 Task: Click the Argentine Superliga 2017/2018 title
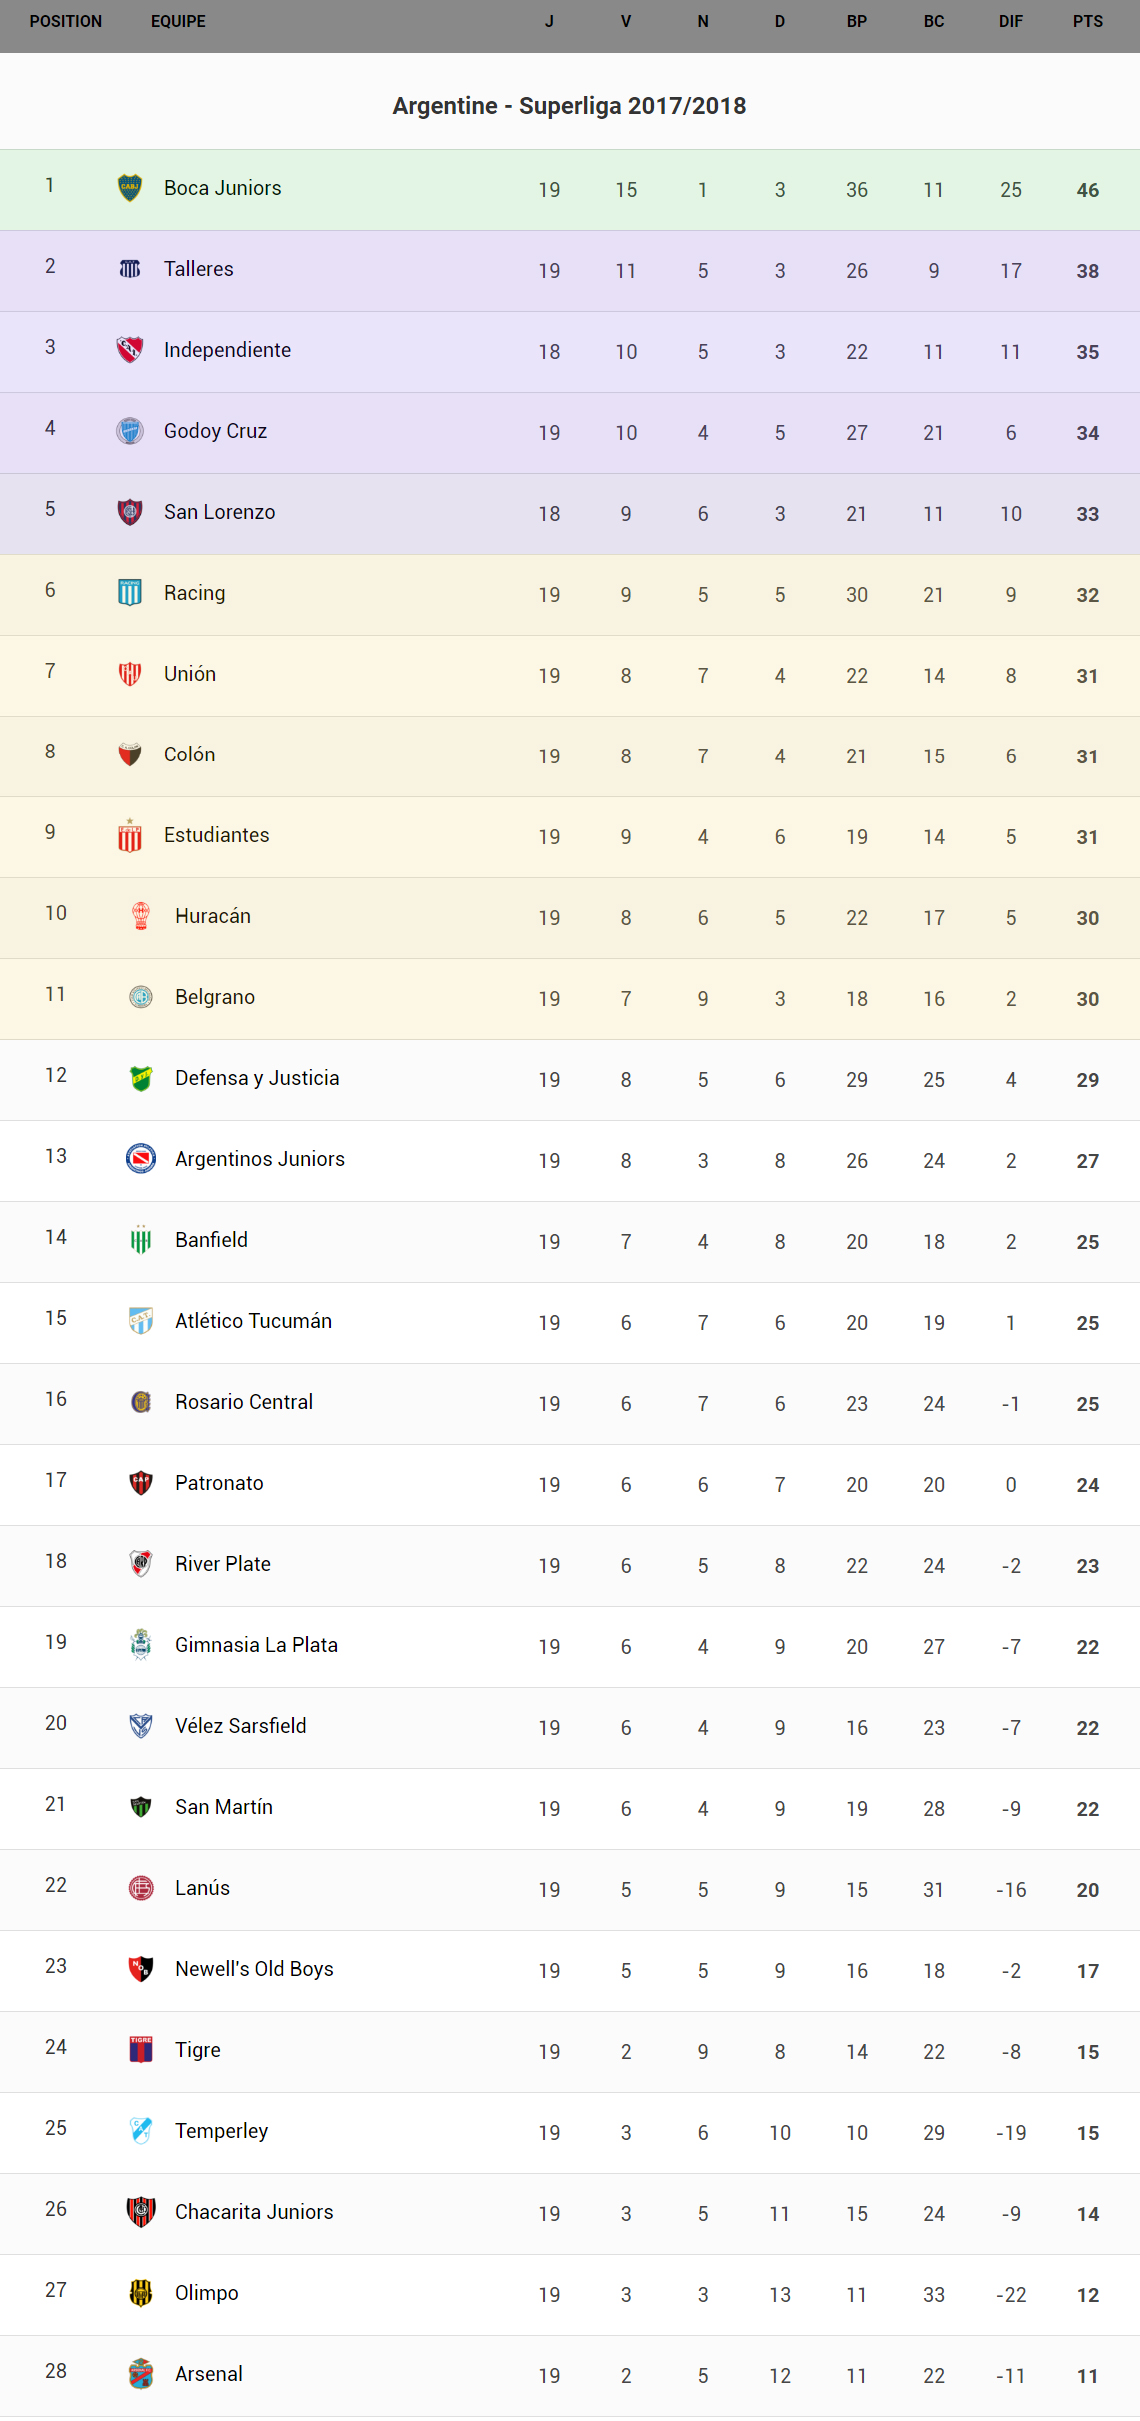tap(569, 106)
